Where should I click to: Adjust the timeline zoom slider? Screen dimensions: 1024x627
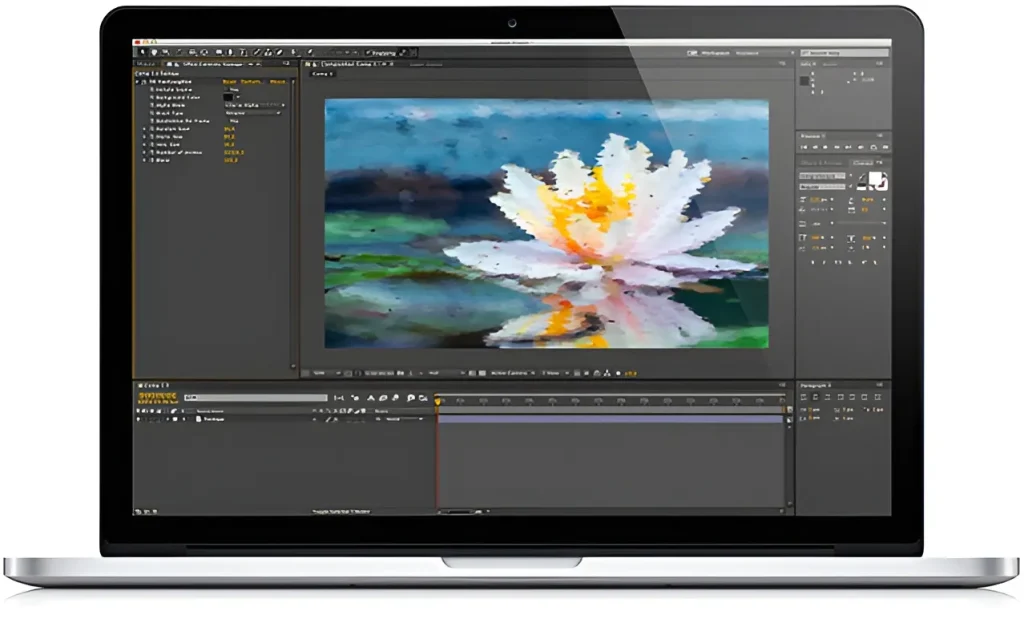pyautogui.click(x=457, y=511)
